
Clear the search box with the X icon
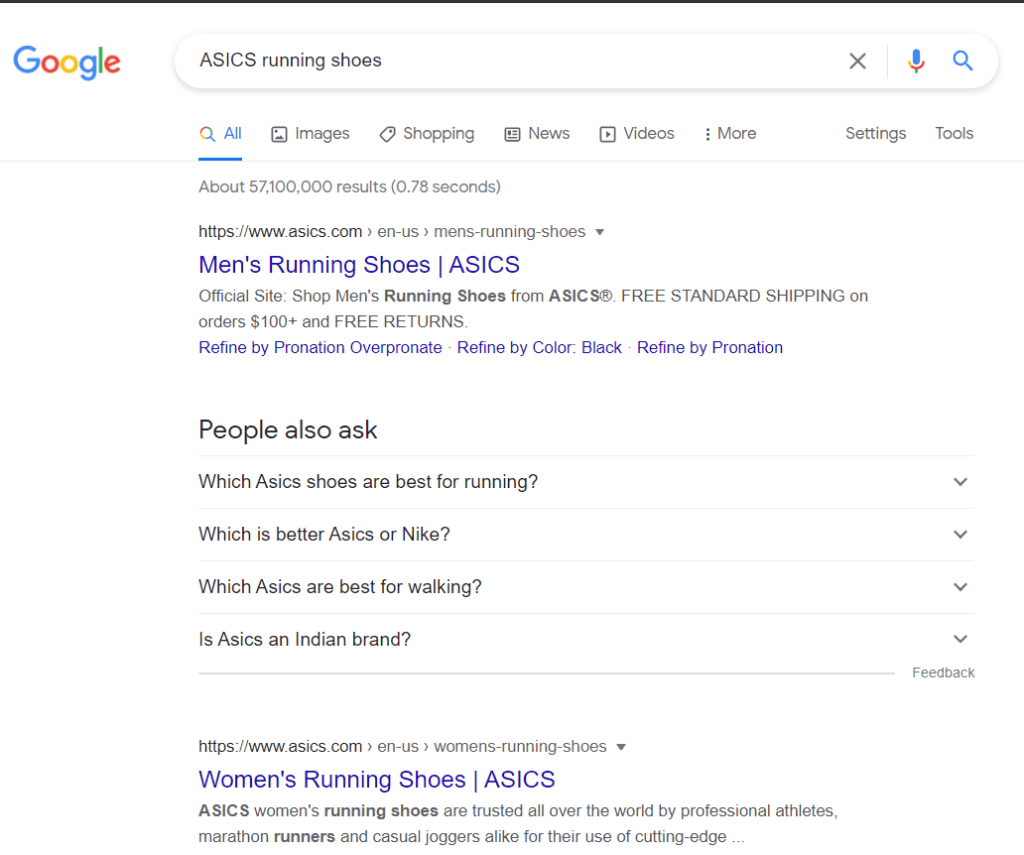857,61
